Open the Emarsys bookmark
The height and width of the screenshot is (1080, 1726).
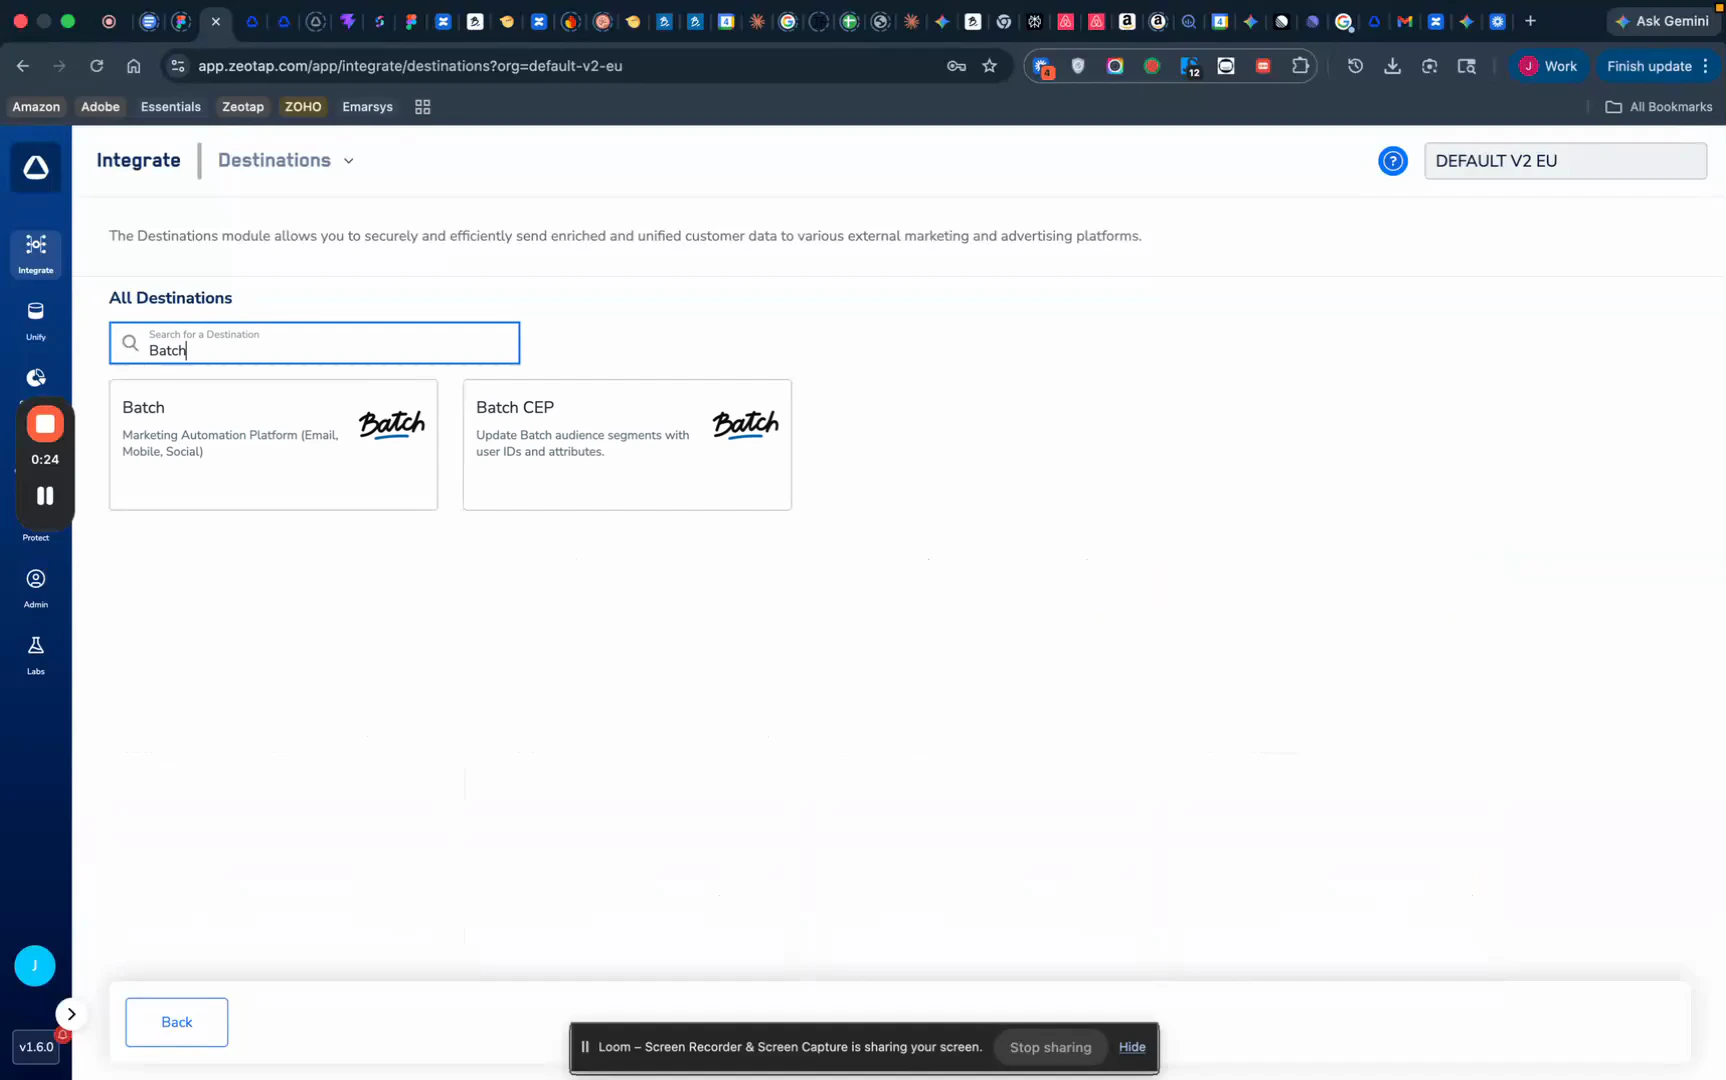[367, 107]
